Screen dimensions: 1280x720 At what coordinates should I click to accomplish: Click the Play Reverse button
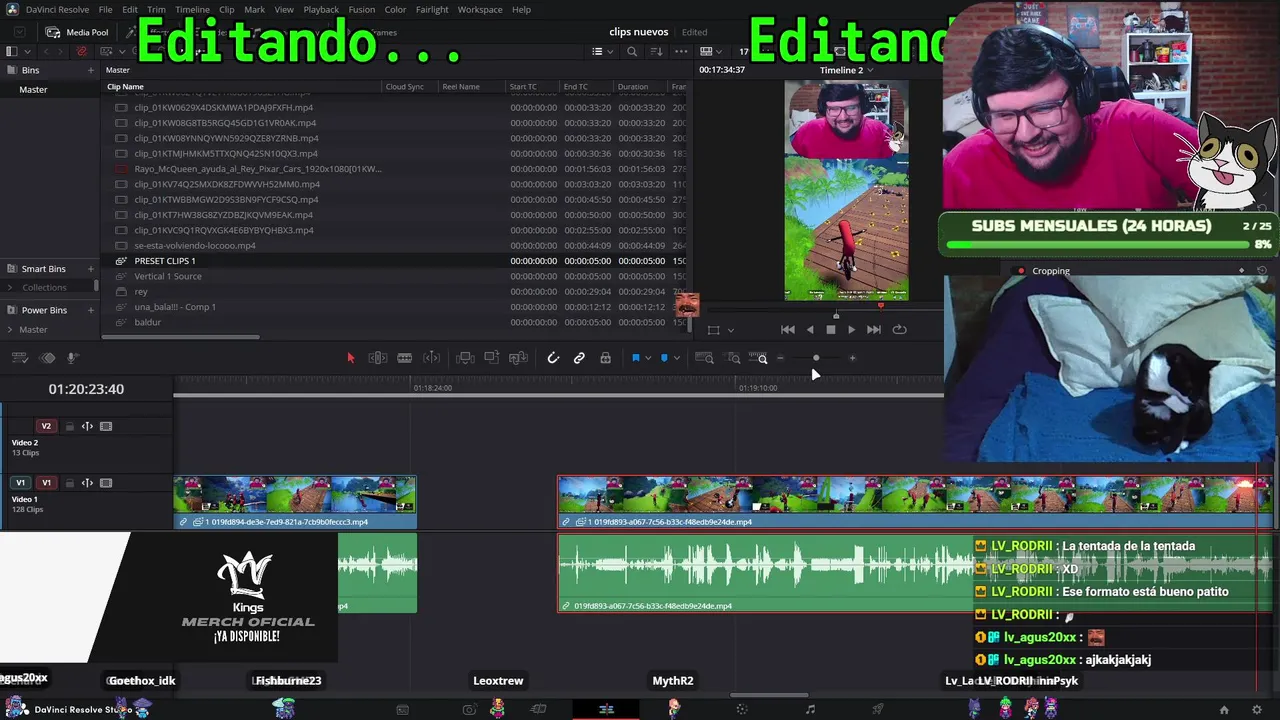[809, 329]
